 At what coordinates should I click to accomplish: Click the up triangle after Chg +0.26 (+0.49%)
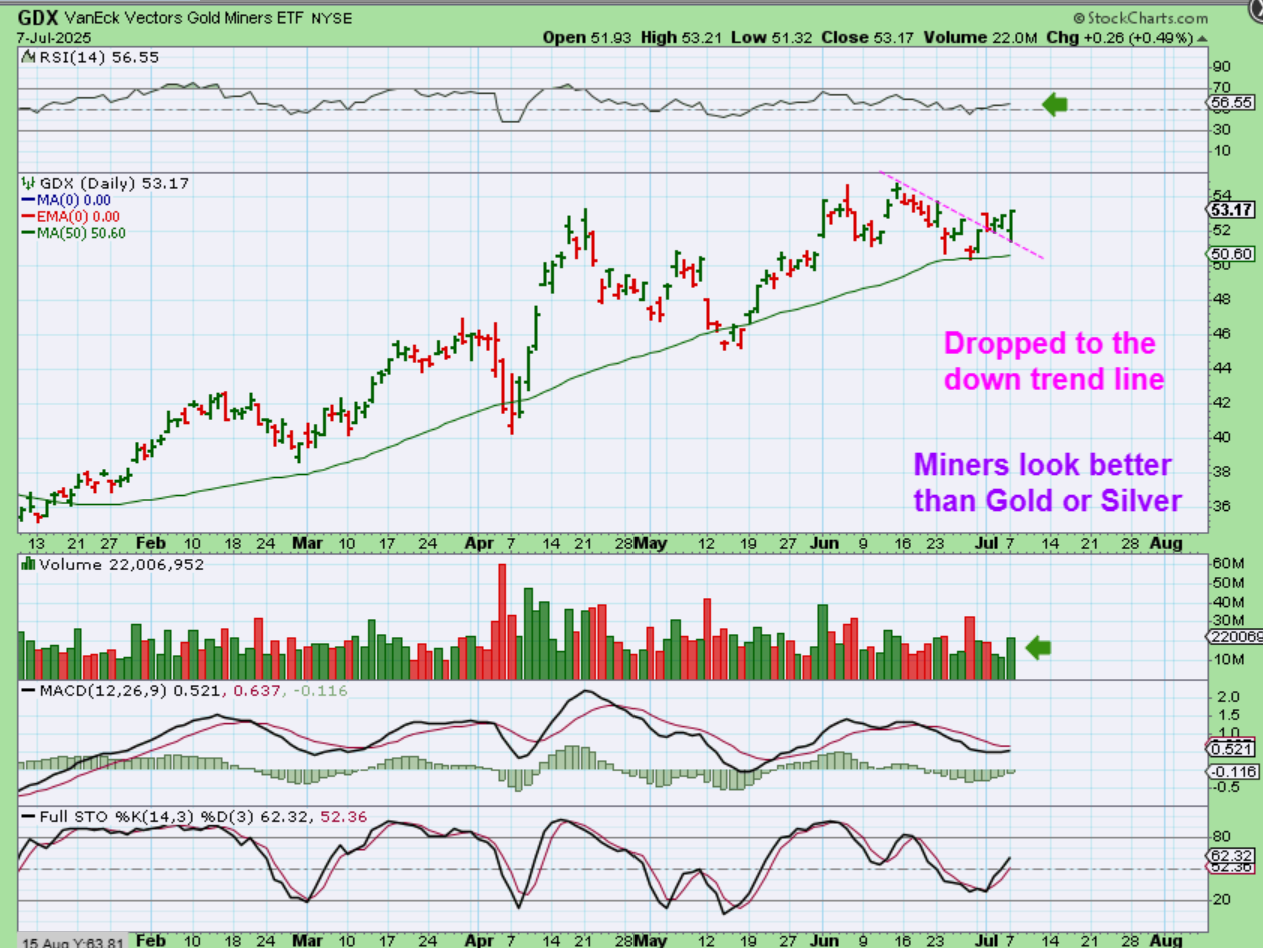point(1200,37)
